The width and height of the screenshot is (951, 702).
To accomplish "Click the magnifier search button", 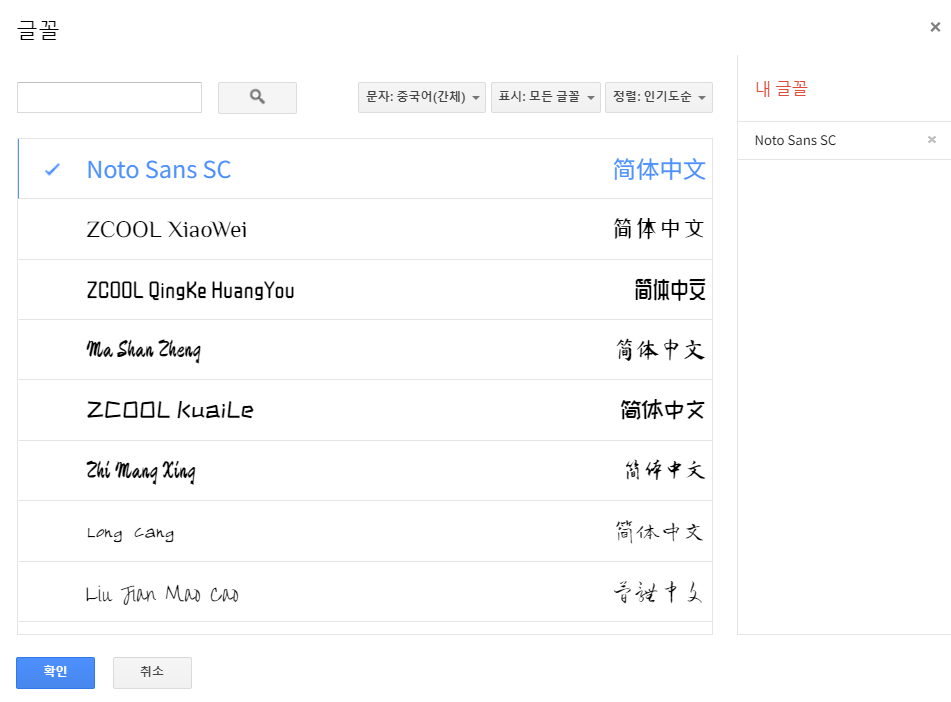I will click(257, 98).
